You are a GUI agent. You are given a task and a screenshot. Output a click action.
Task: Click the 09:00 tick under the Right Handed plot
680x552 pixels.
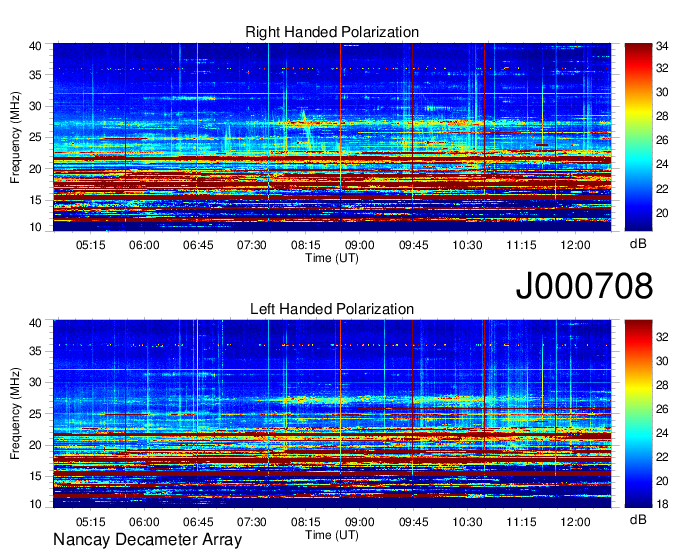(360, 245)
